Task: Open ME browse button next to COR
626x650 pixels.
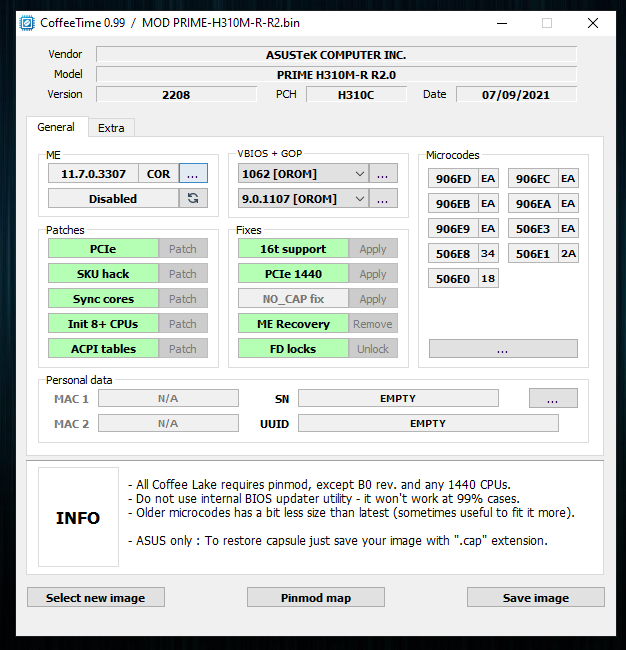Action: coord(193,174)
